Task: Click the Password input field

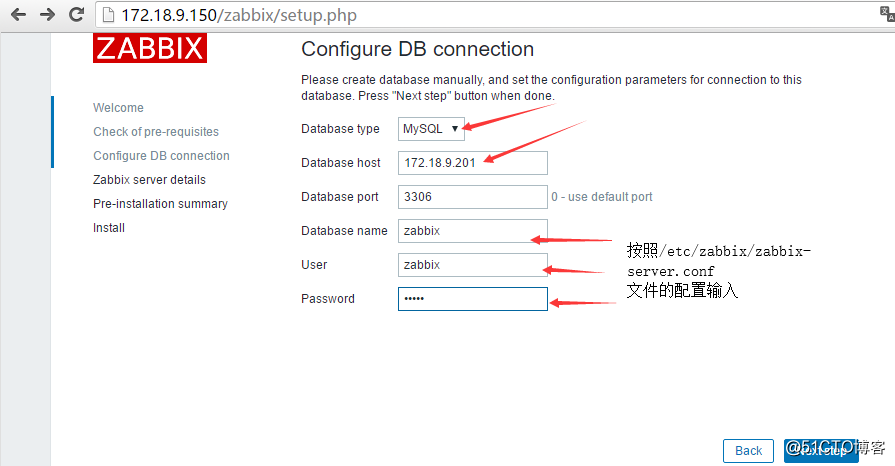Action: (x=473, y=299)
